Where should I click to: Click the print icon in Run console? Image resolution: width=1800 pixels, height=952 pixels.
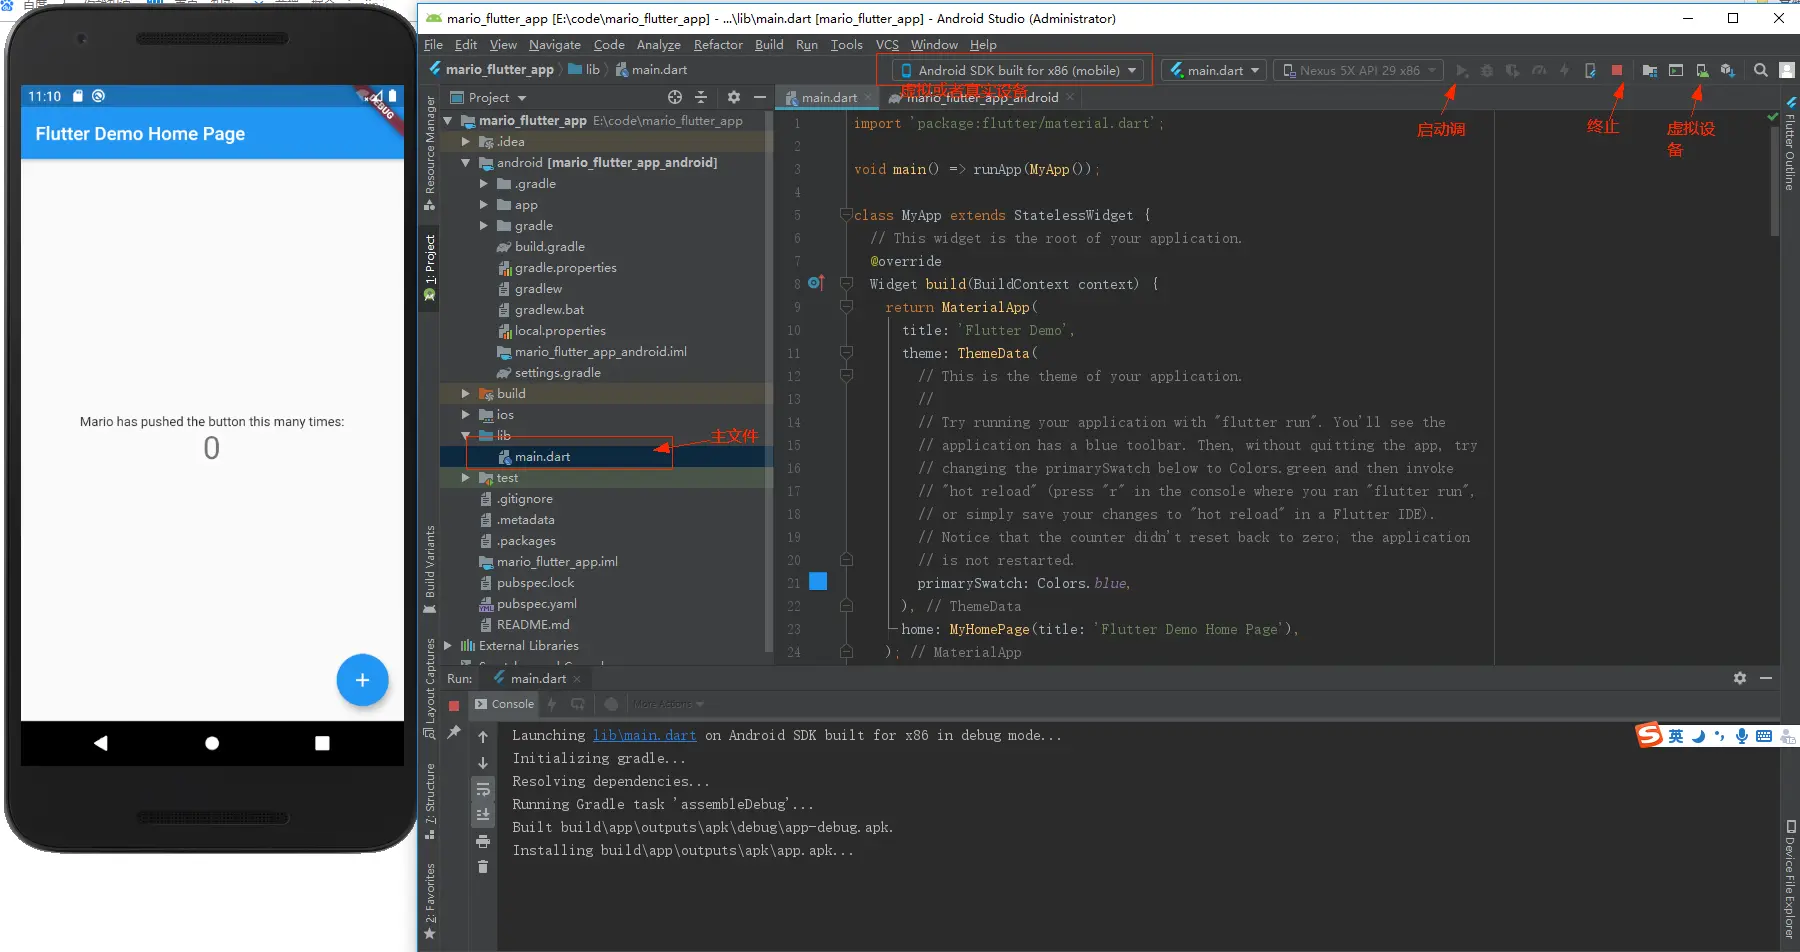[x=483, y=841]
